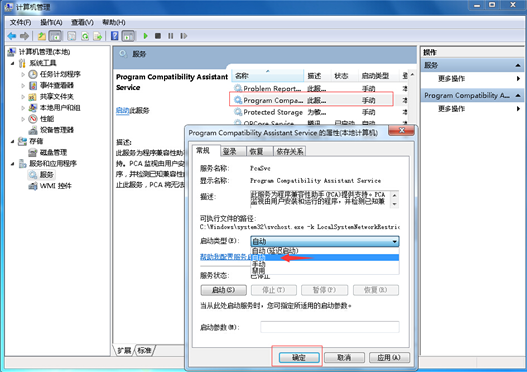Open the 操作(A) menu
Viewport: 527px width, 372px height.
pyautogui.click(x=51, y=23)
